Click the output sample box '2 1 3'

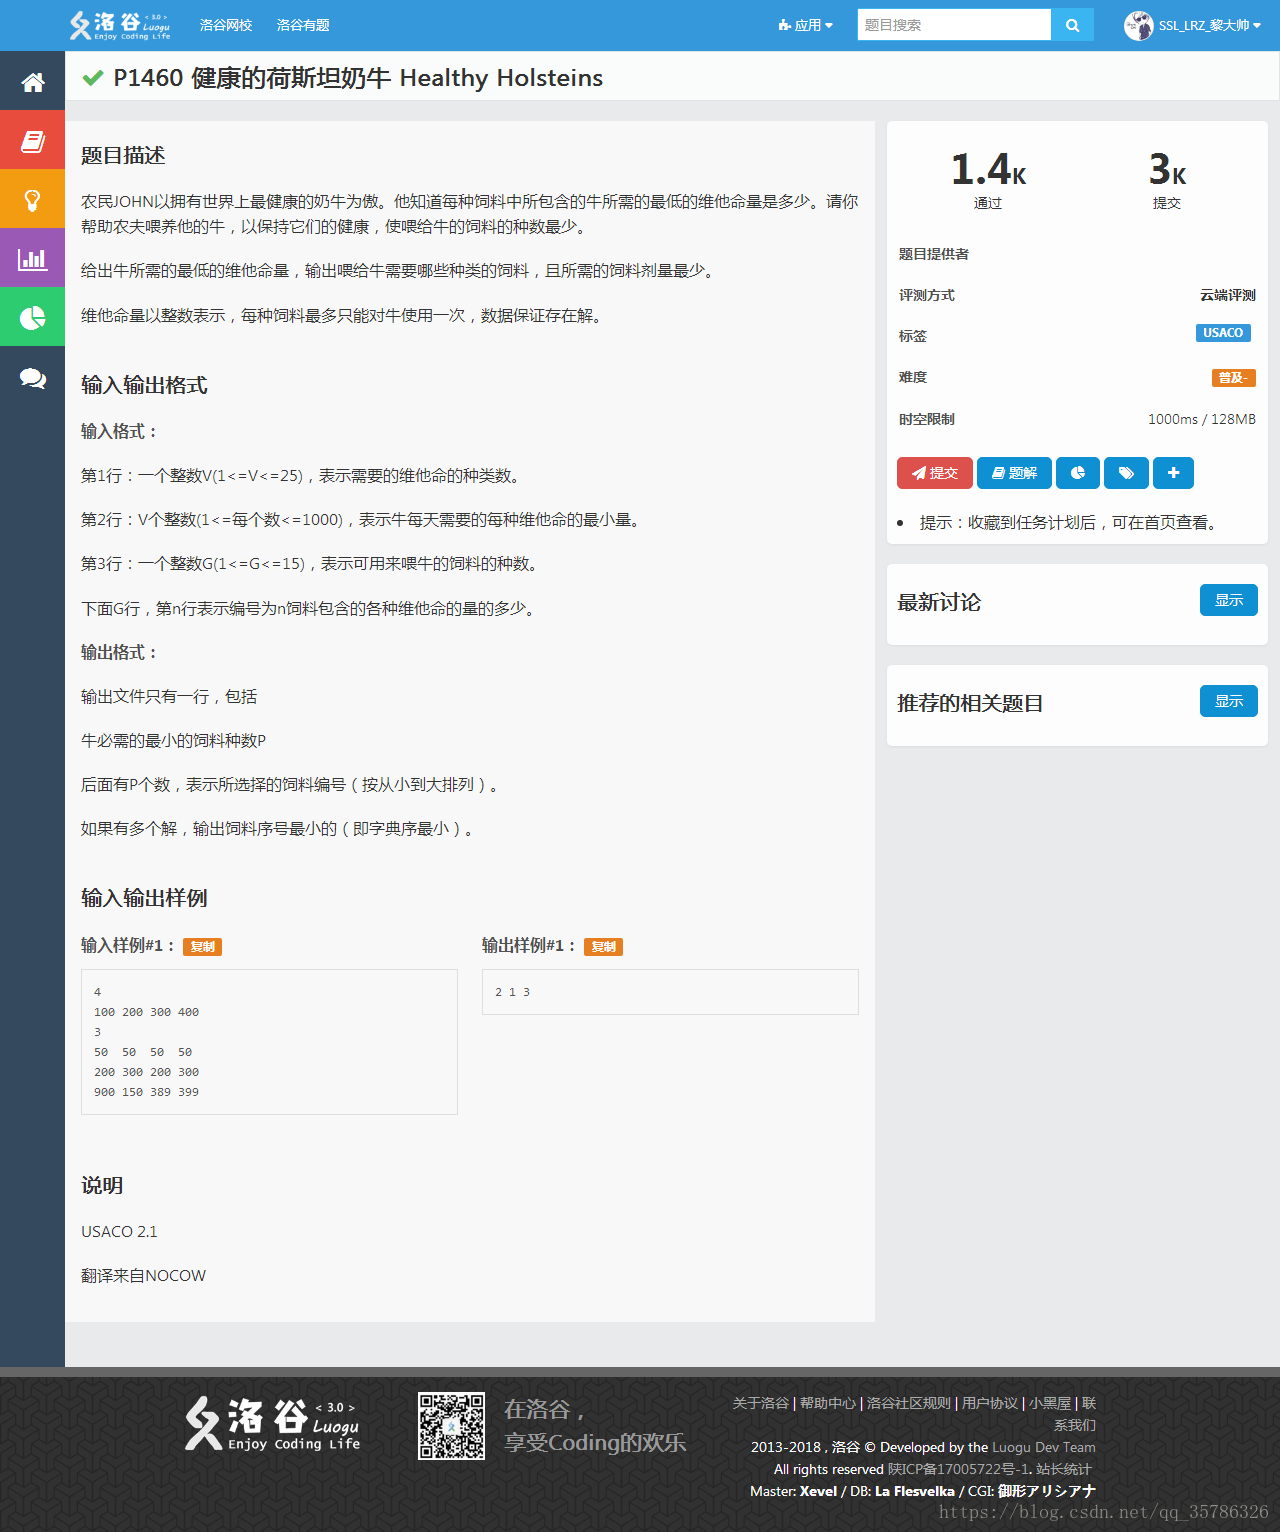[670, 992]
